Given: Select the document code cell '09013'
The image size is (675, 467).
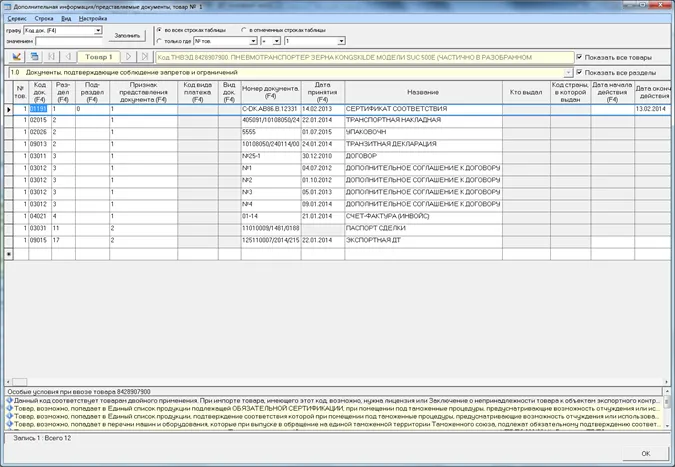Looking at the screenshot, I should point(40,144).
